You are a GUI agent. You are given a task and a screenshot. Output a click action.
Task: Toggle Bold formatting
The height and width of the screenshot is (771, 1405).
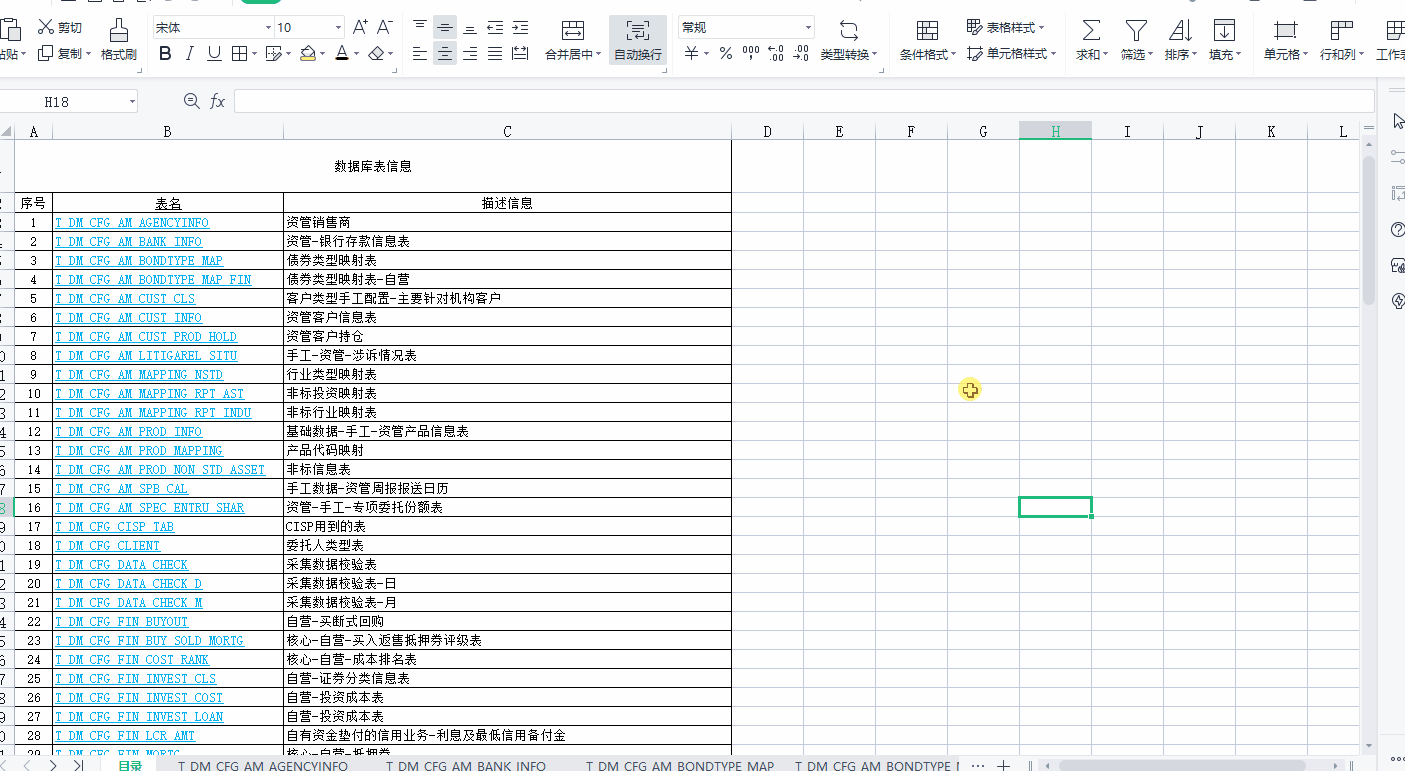(x=165, y=54)
